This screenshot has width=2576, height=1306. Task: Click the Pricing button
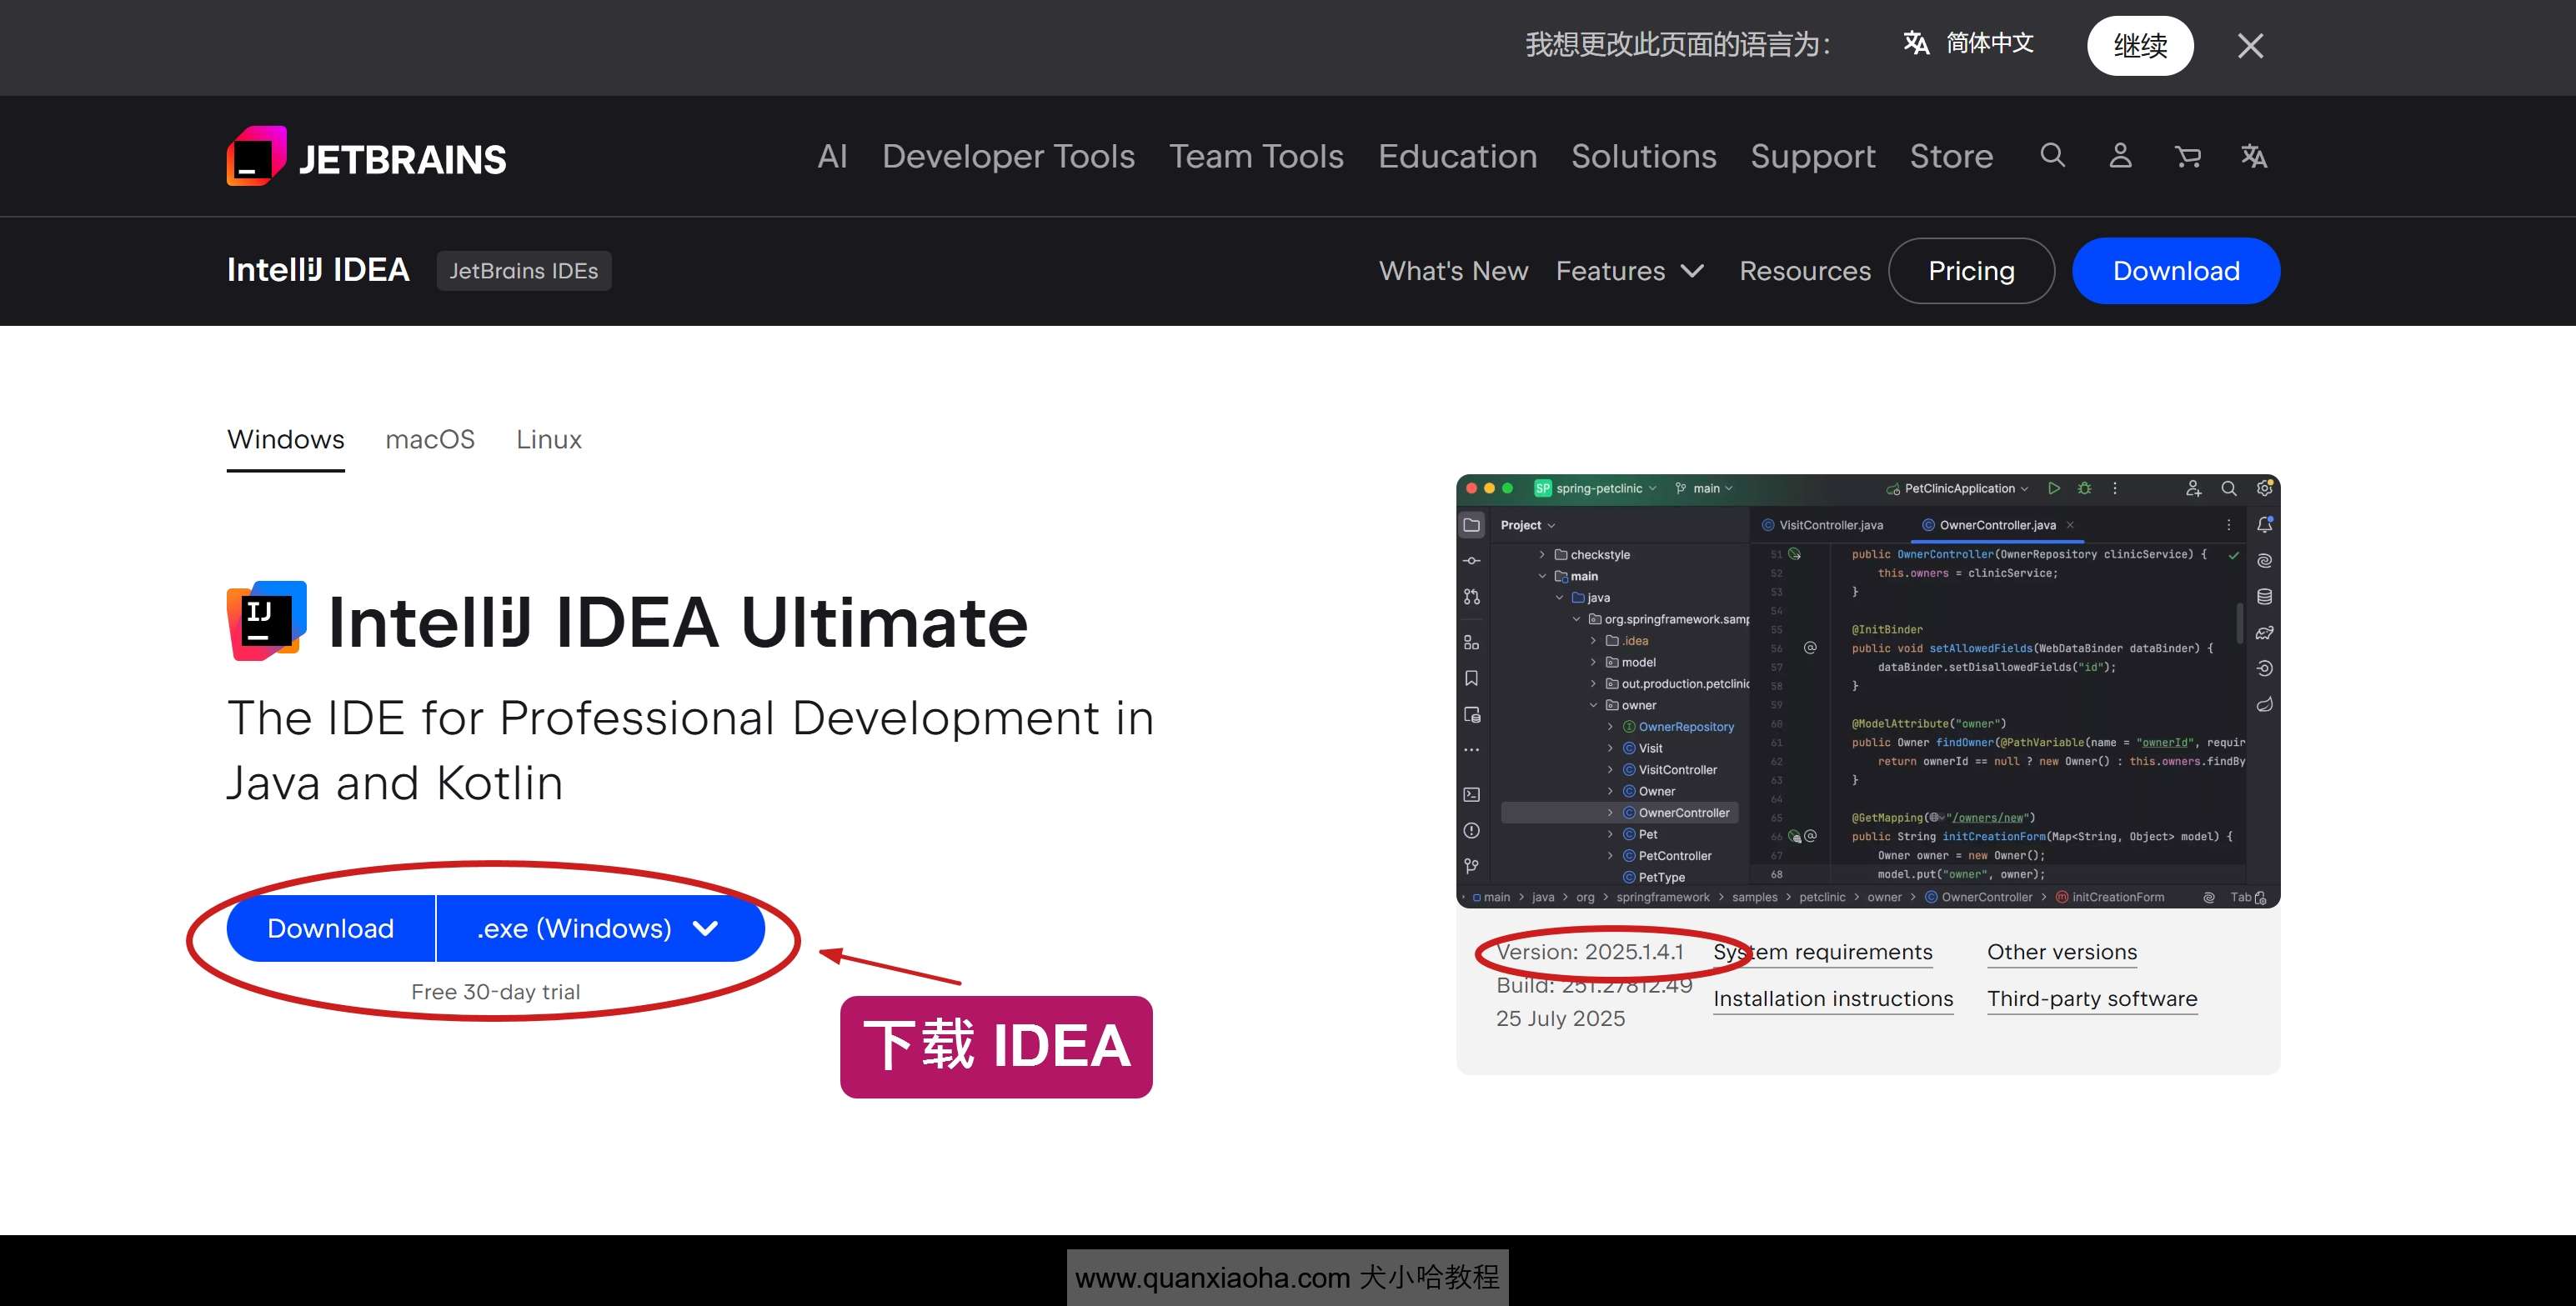click(1971, 271)
